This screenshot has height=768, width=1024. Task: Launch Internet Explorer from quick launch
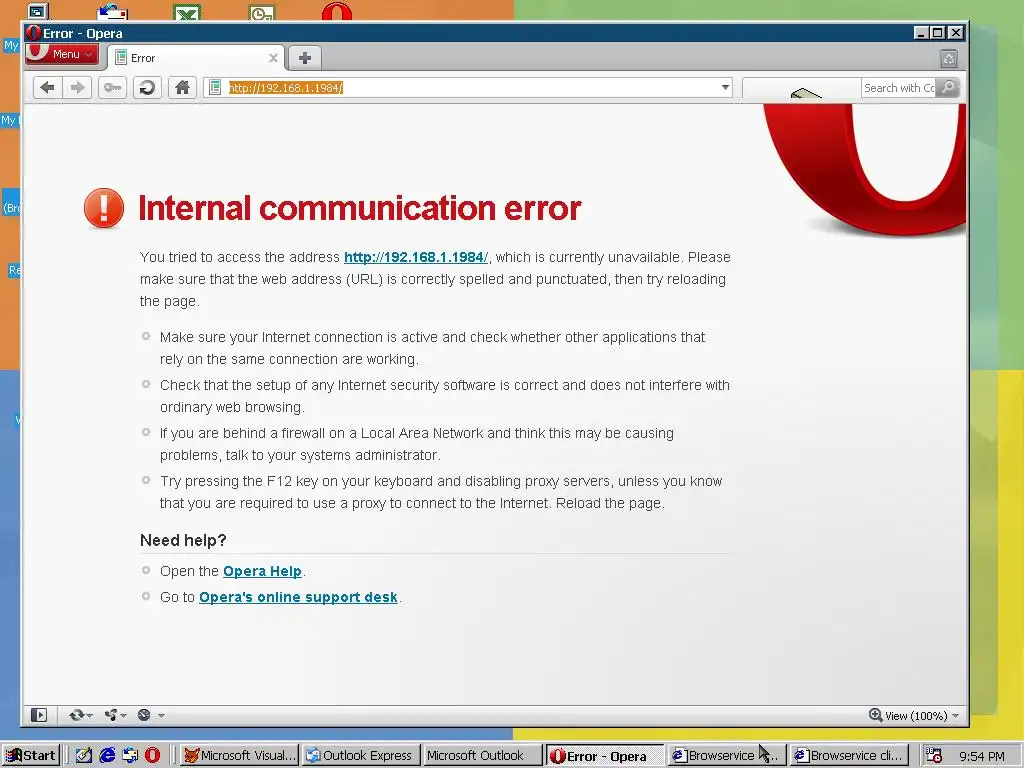click(107, 756)
